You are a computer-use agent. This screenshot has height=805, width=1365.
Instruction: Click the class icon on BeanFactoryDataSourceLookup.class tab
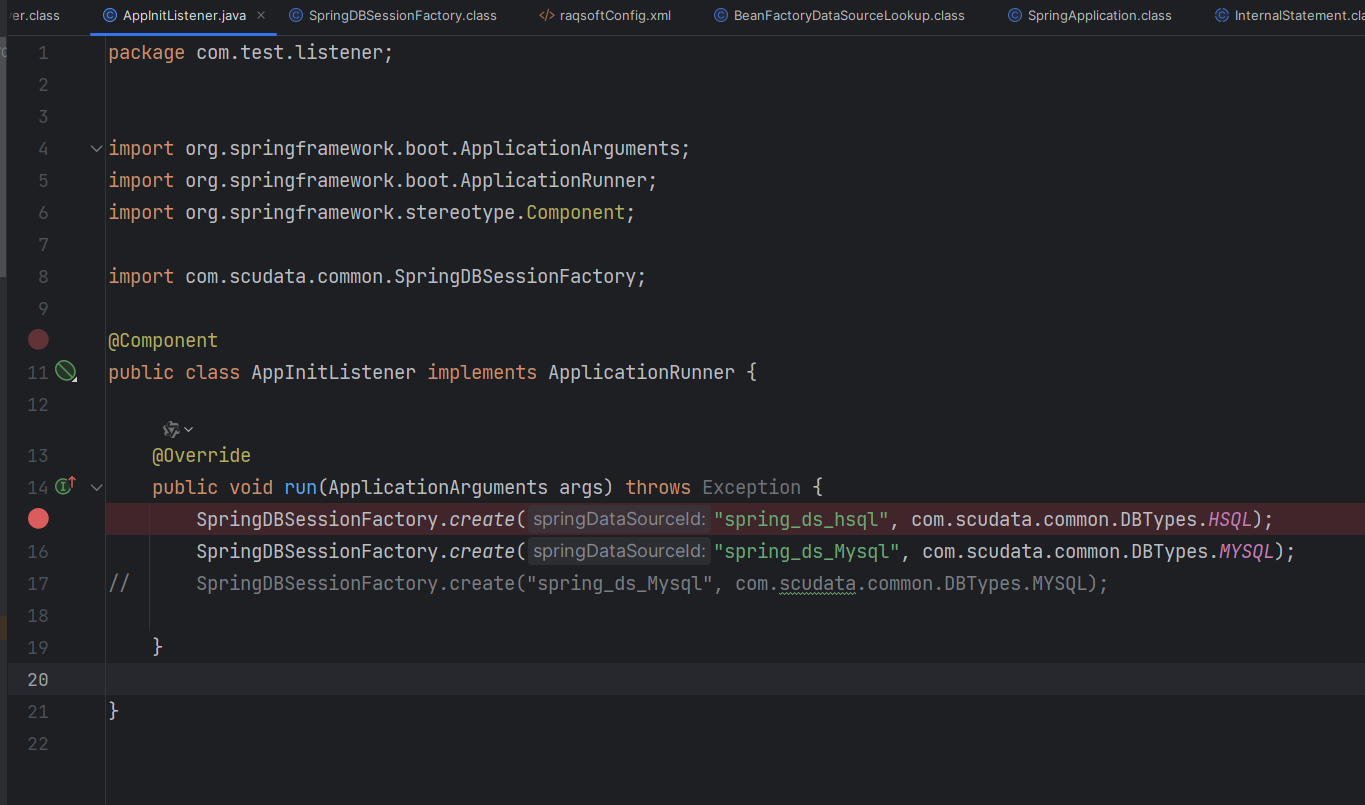point(721,16)
